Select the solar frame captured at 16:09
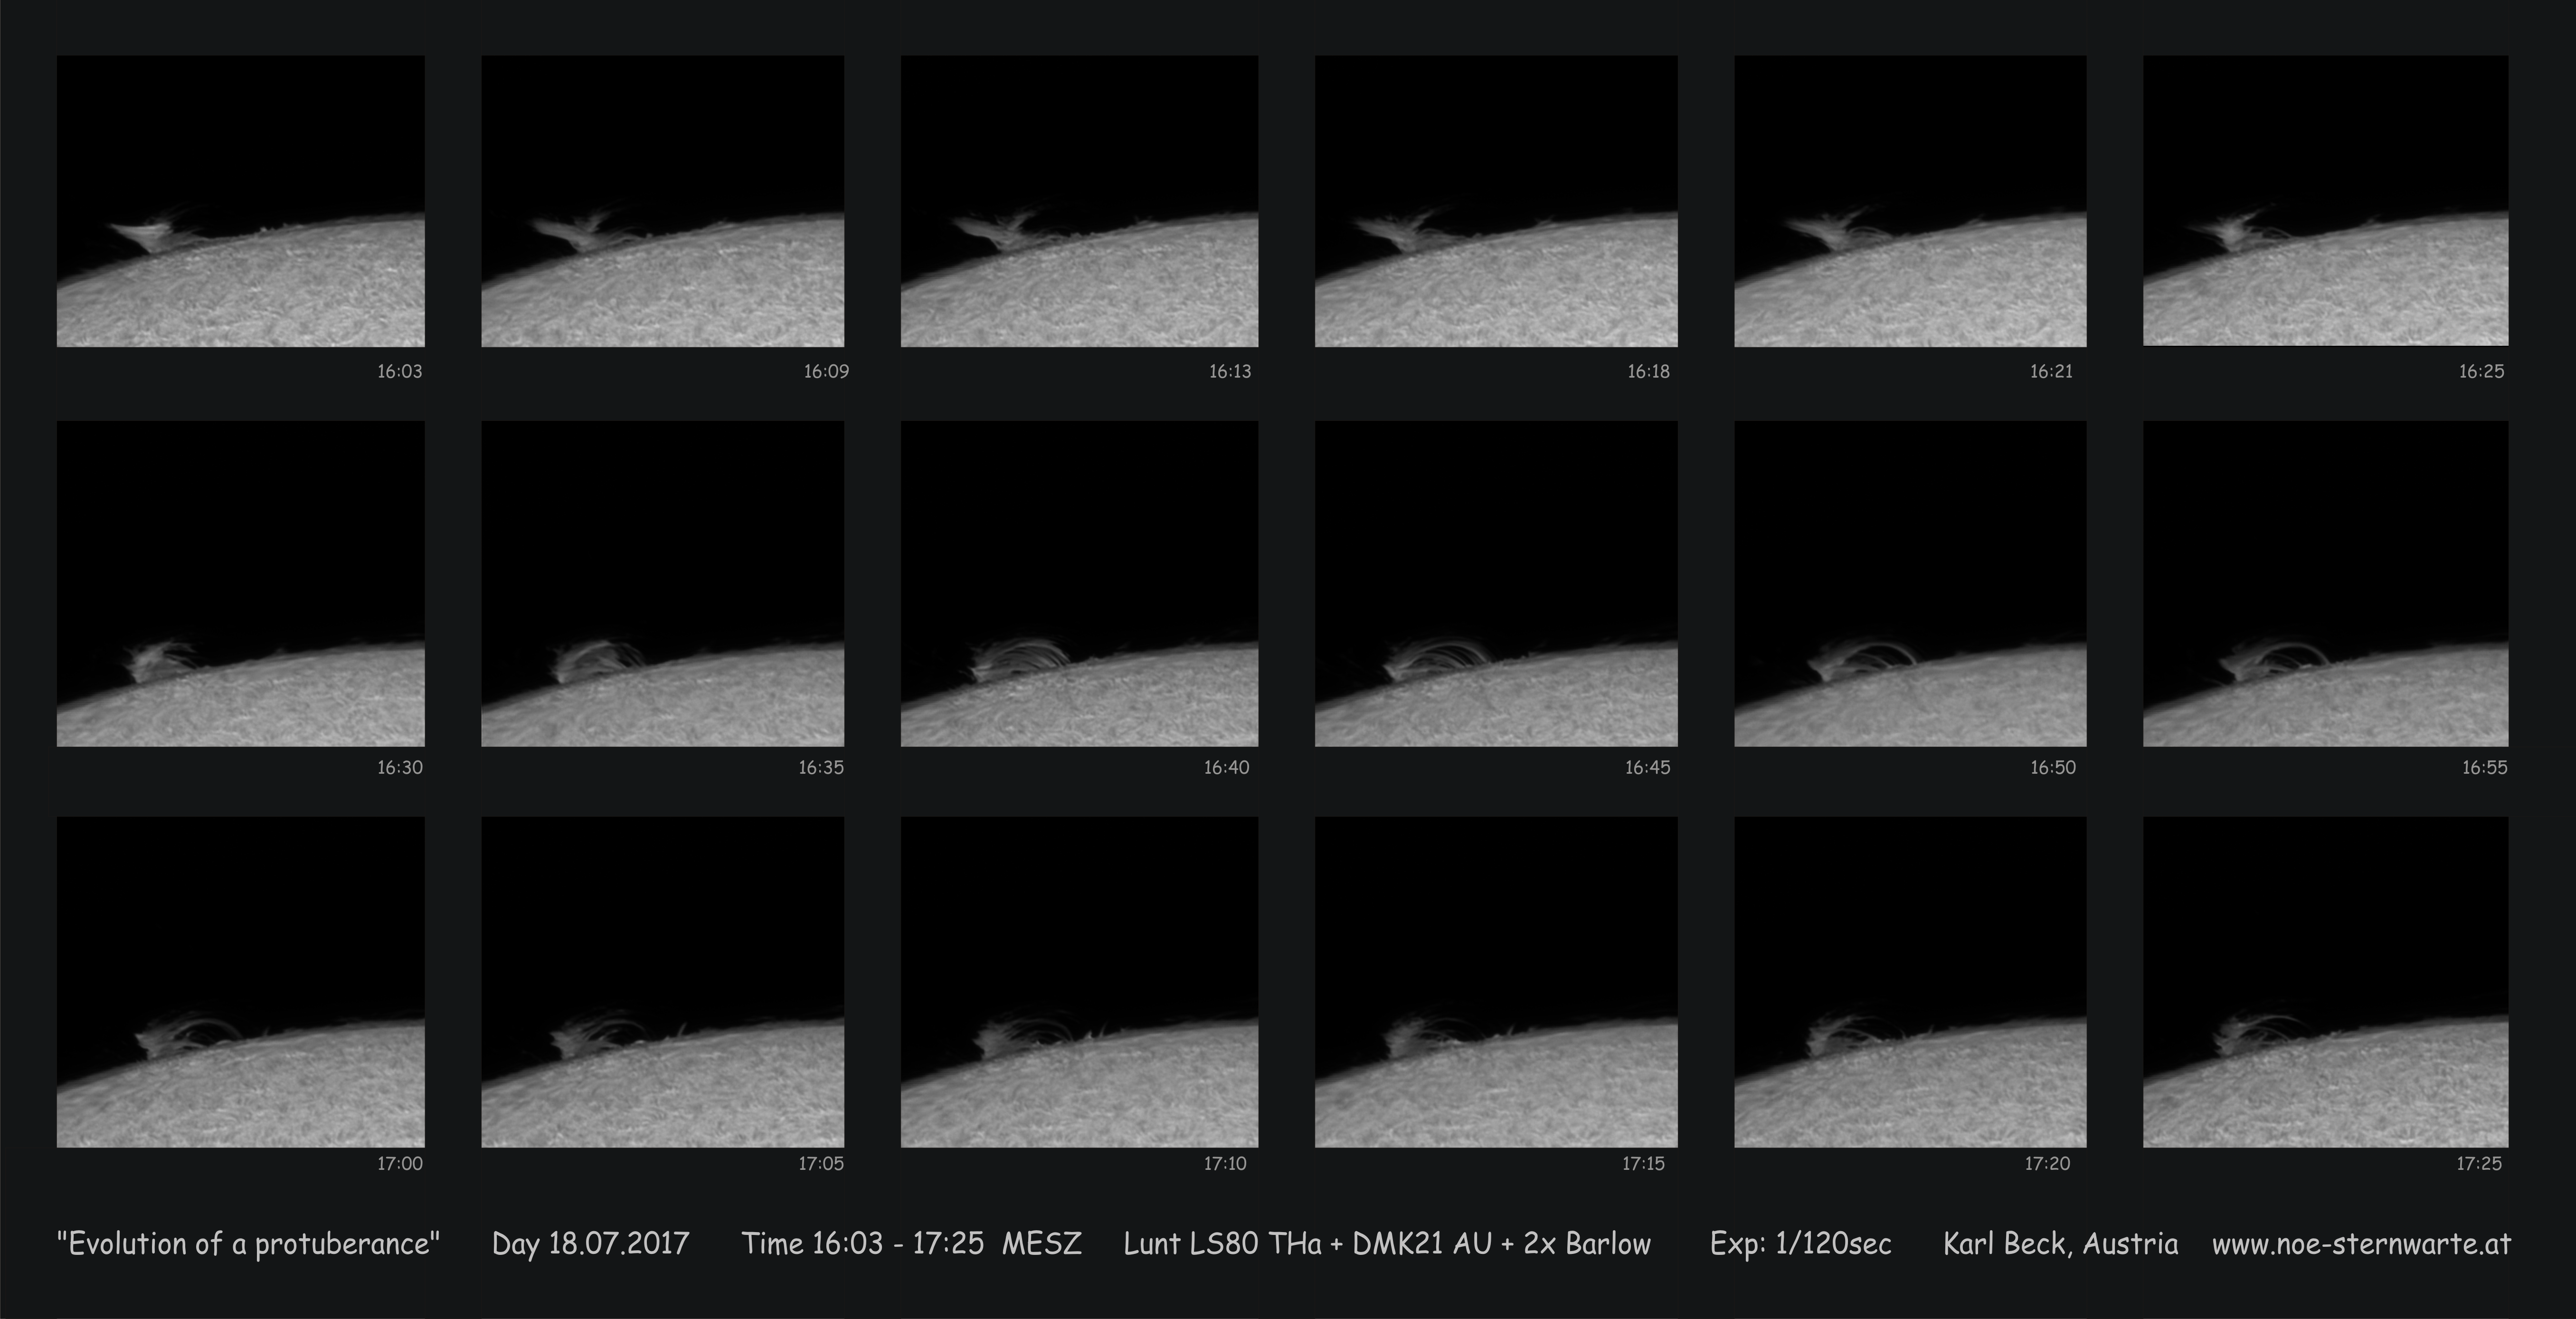This screenshot has height=1319, width=2576. pos(662,201)
